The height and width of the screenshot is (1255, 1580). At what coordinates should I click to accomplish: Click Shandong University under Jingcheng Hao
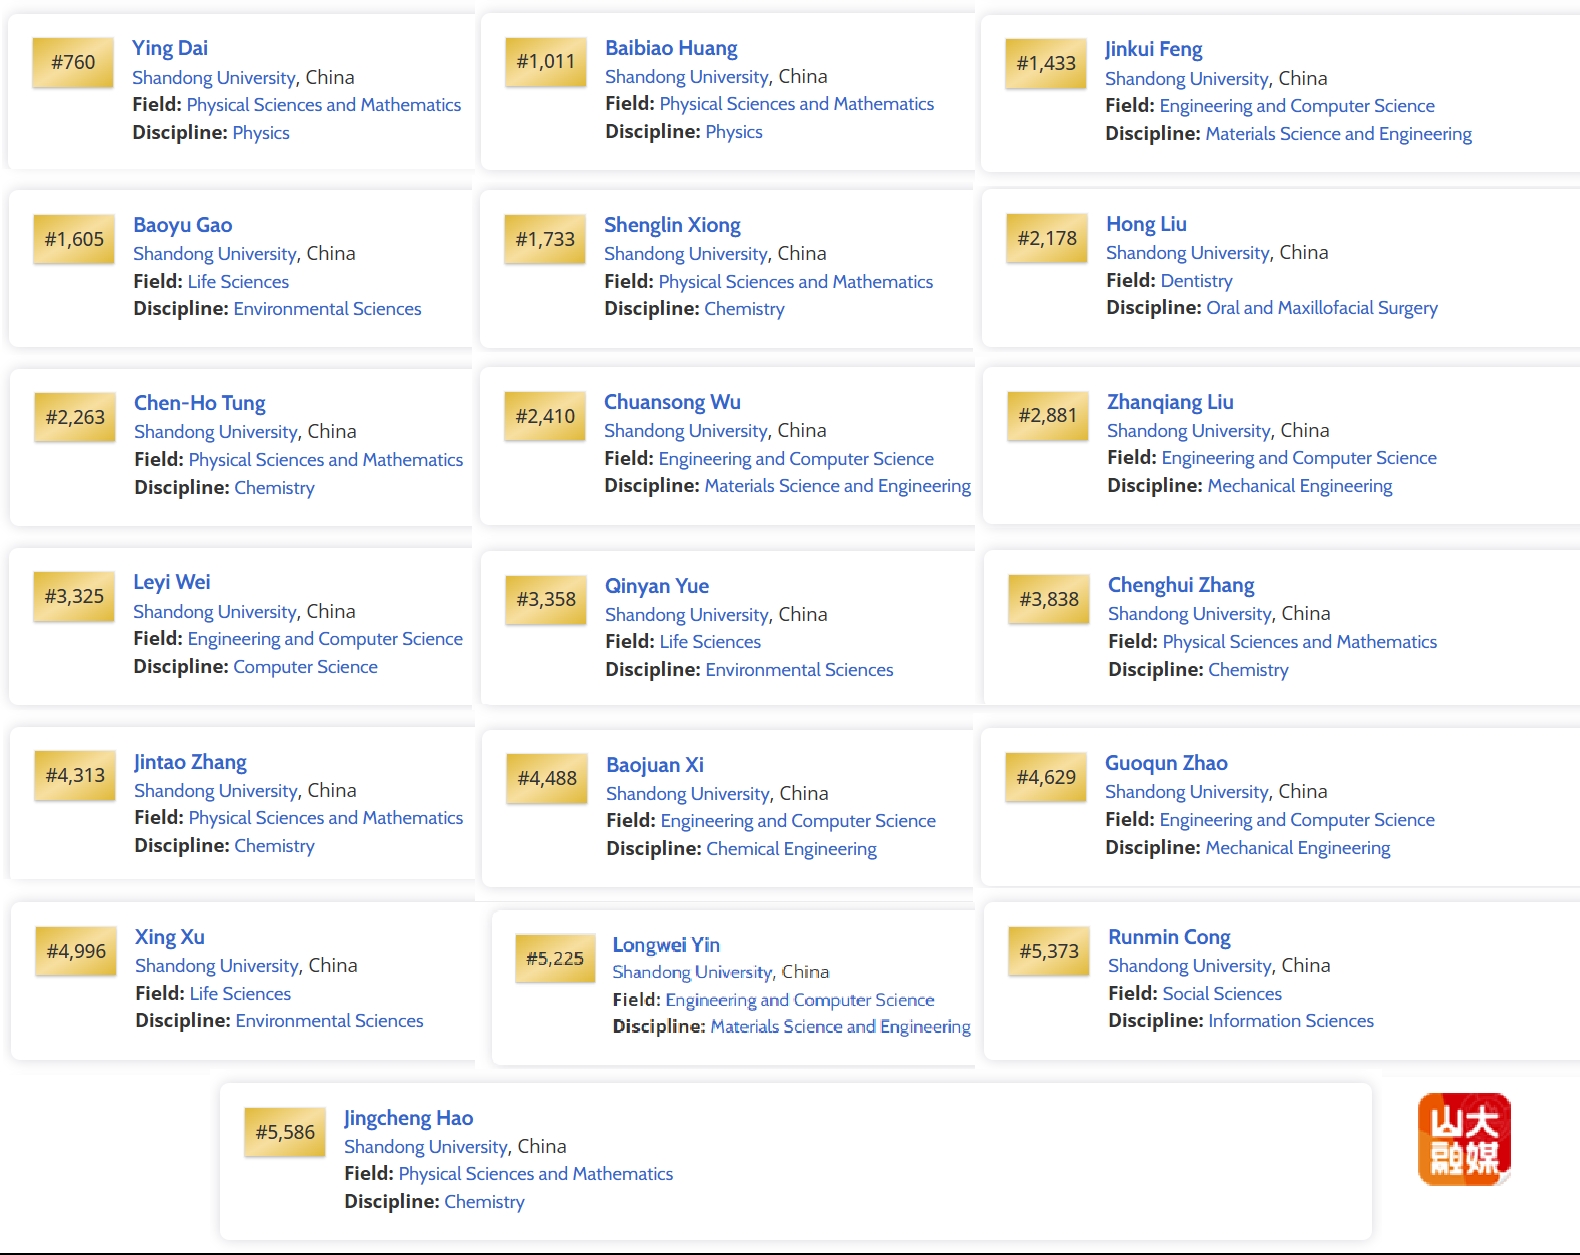[426, 1147]
